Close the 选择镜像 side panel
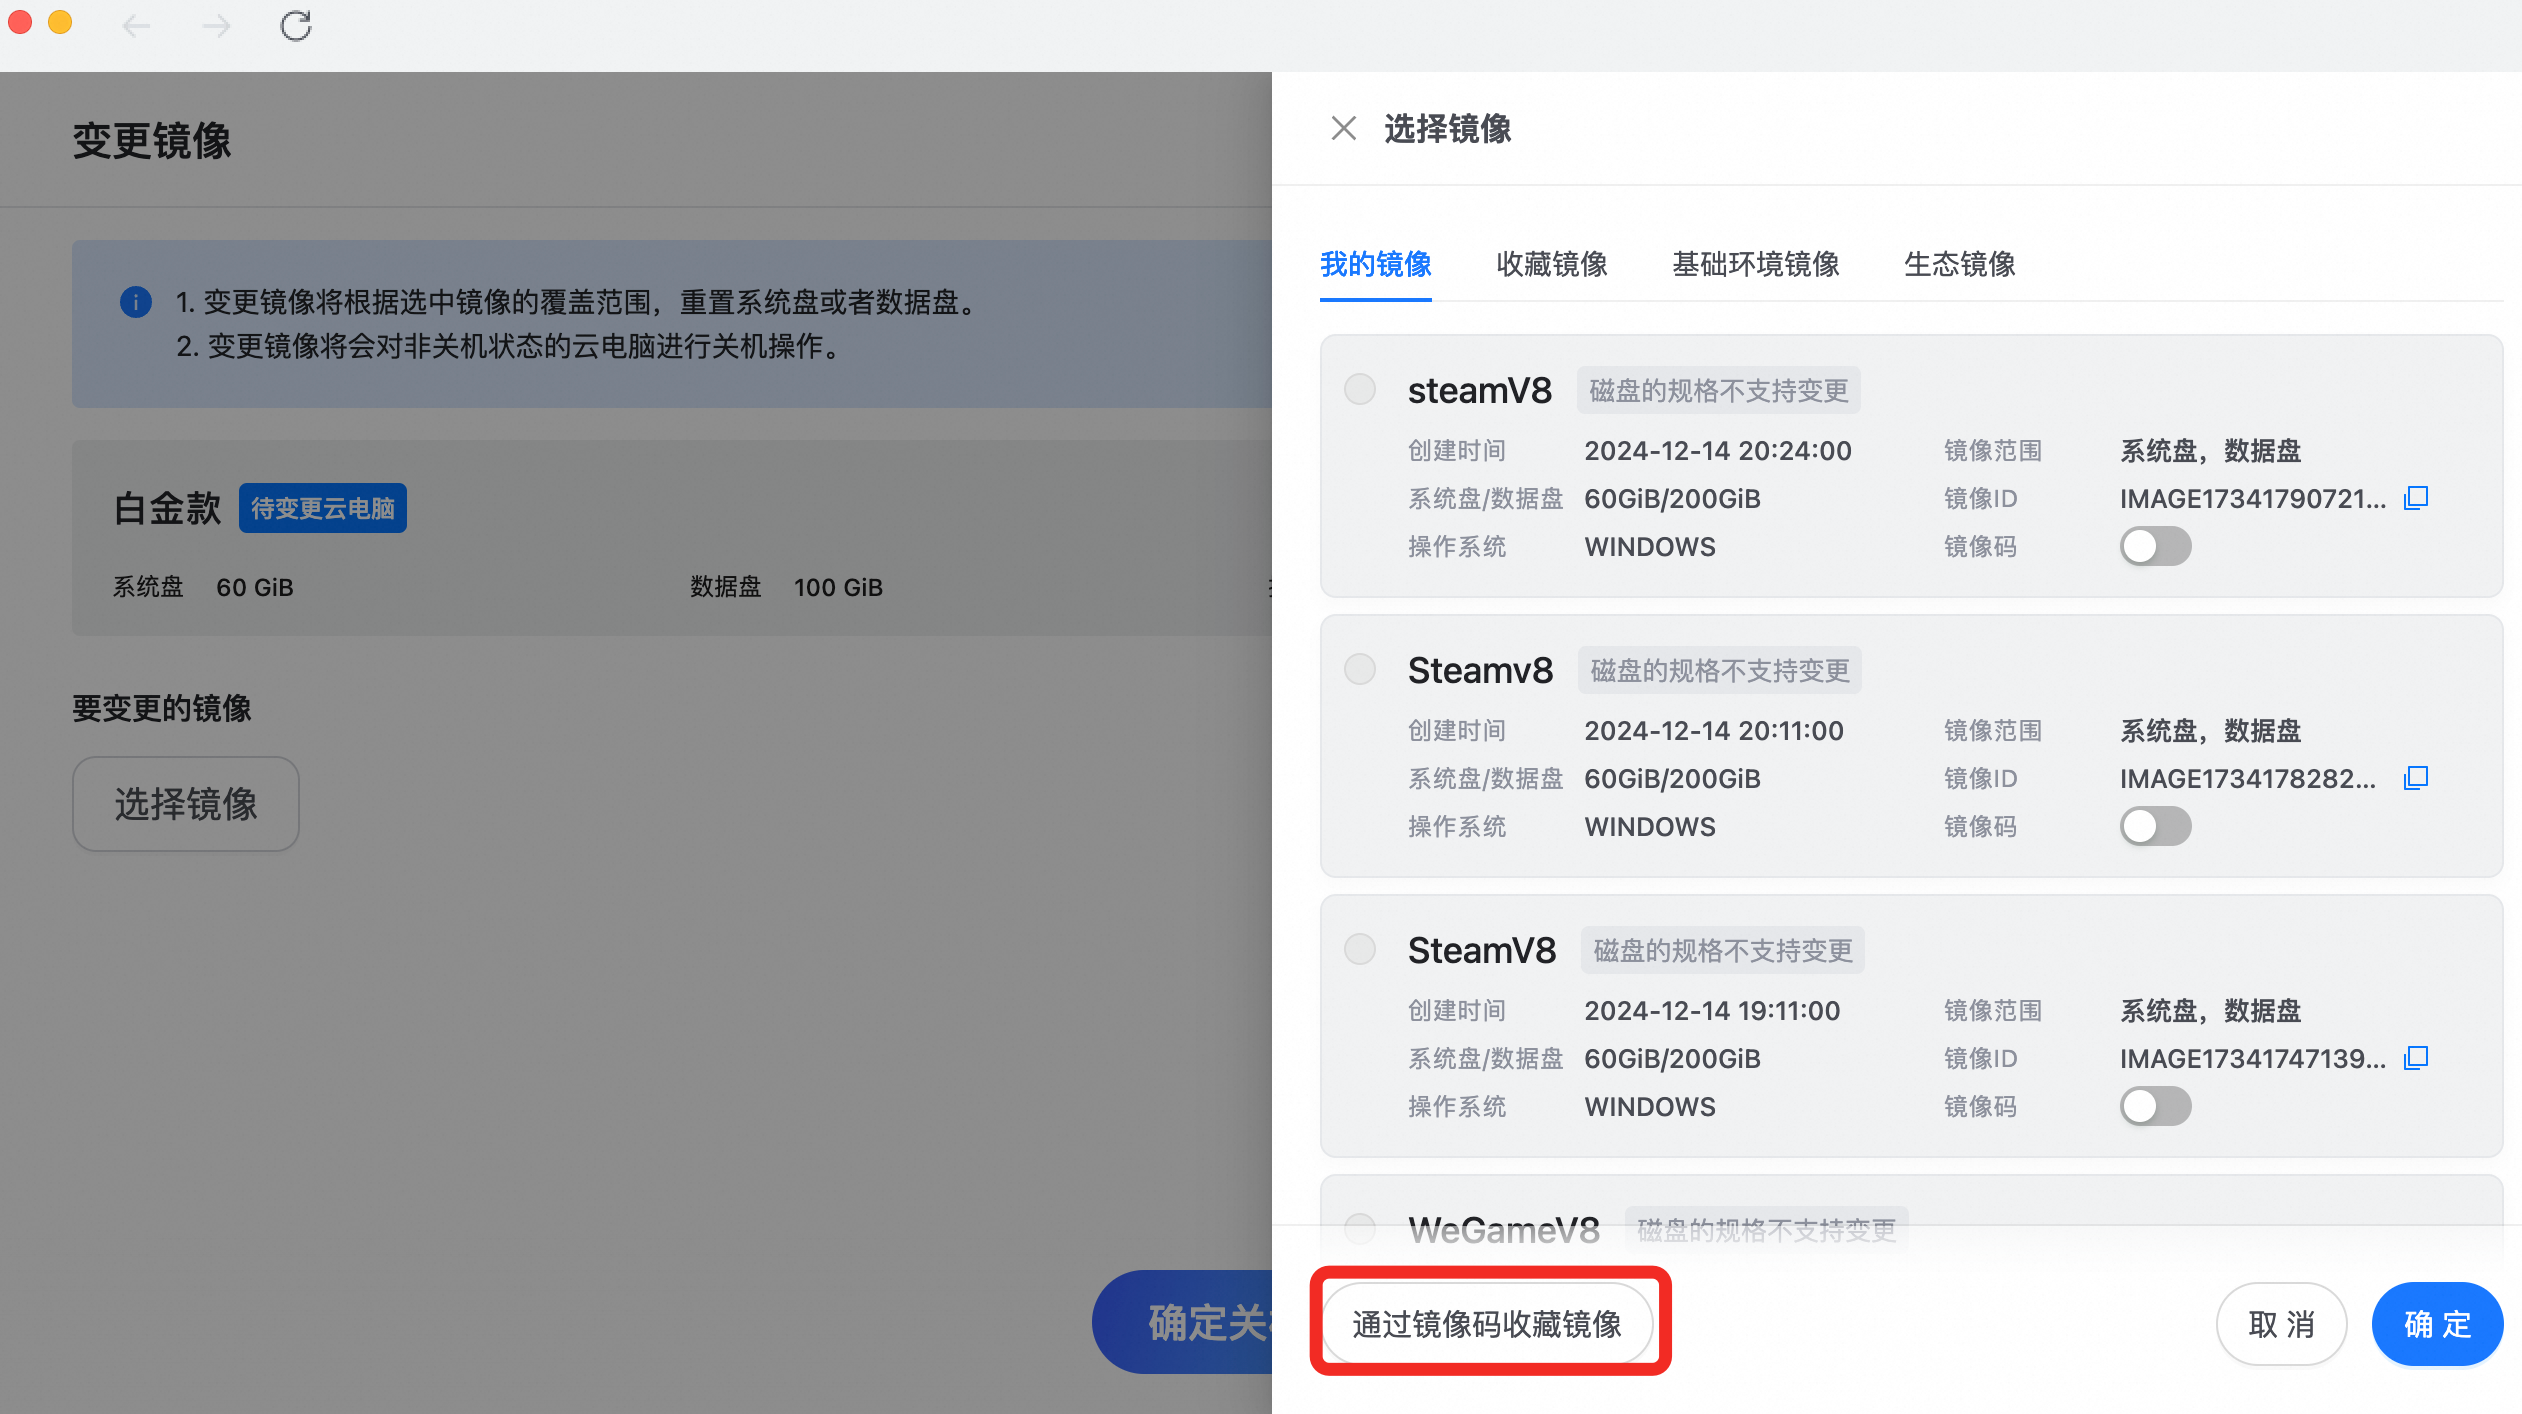This screenshot has height=1414, width=2522. pos(1343,128)
